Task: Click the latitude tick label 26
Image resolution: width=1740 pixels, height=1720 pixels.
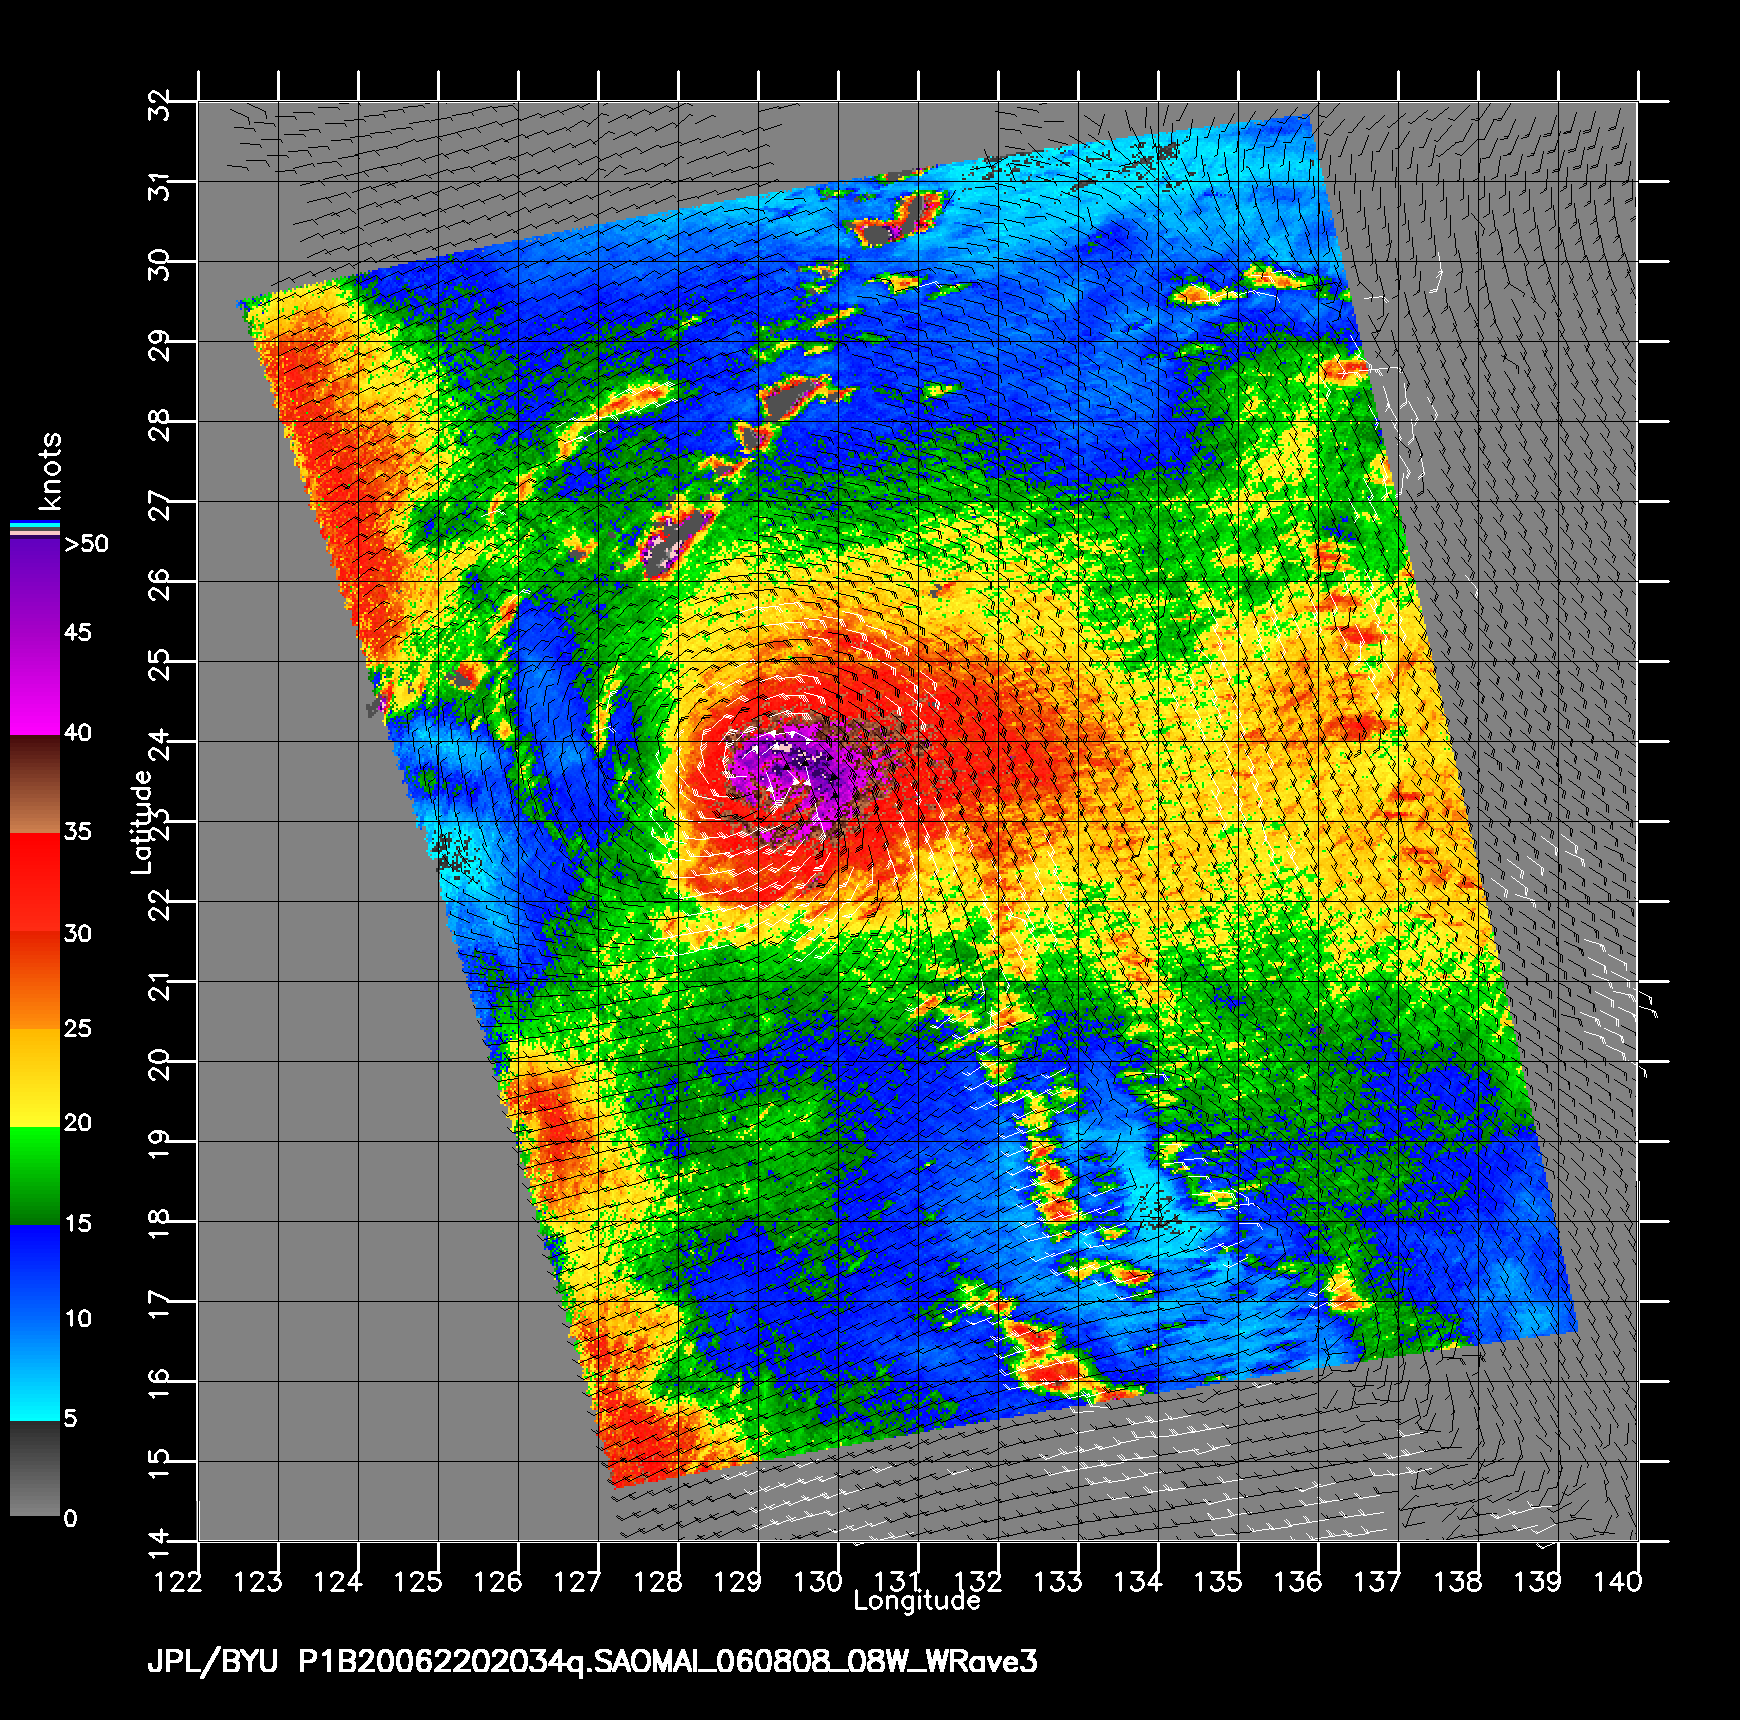Action: click(x=160, y=584)
